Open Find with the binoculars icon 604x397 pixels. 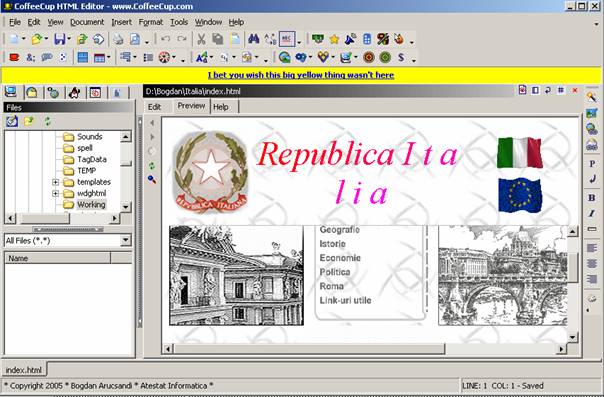[253, 39]
